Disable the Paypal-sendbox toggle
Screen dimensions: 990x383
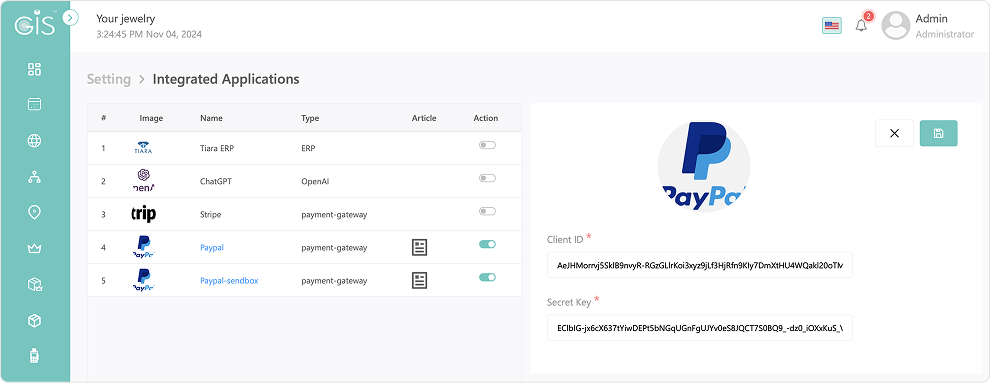coord(487,277)
